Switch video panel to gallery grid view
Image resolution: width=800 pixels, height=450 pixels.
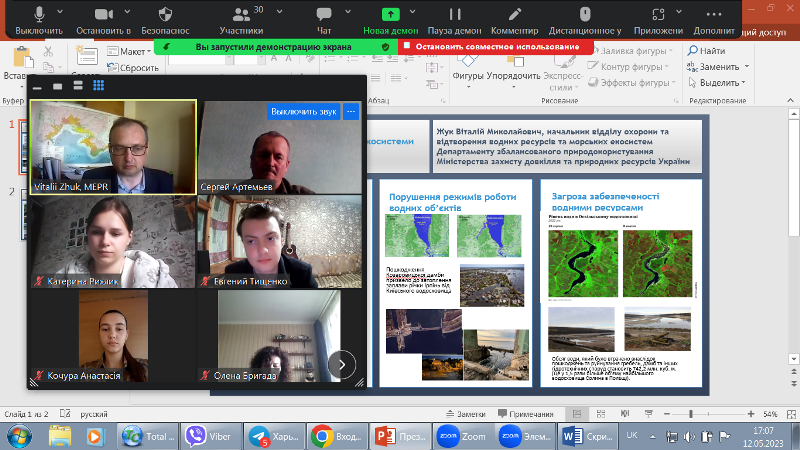point(98,85)
